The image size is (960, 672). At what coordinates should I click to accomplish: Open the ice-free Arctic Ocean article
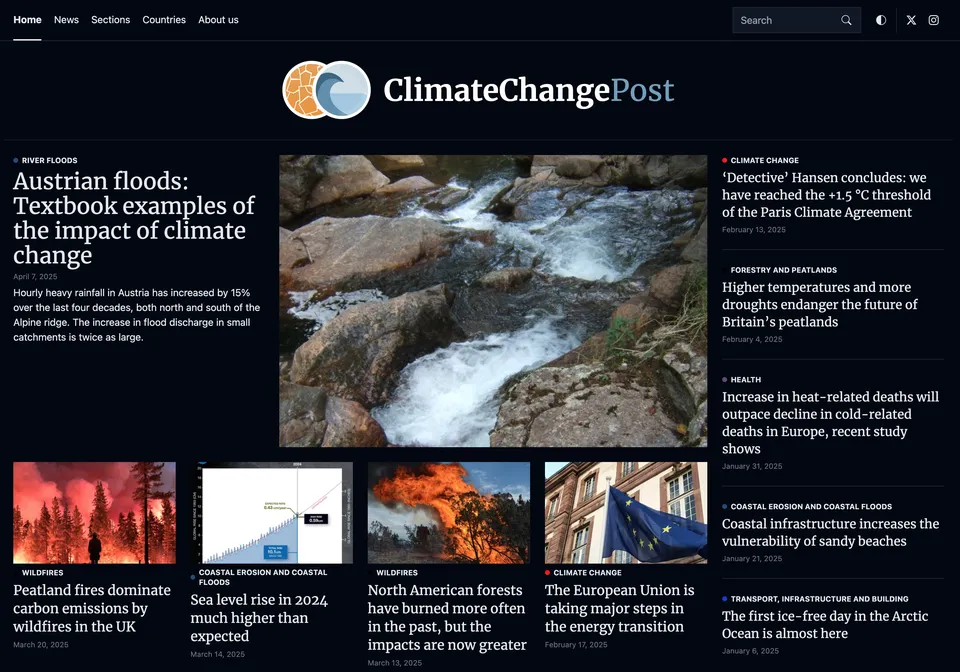pyautogui.click(x=825, y=625)
